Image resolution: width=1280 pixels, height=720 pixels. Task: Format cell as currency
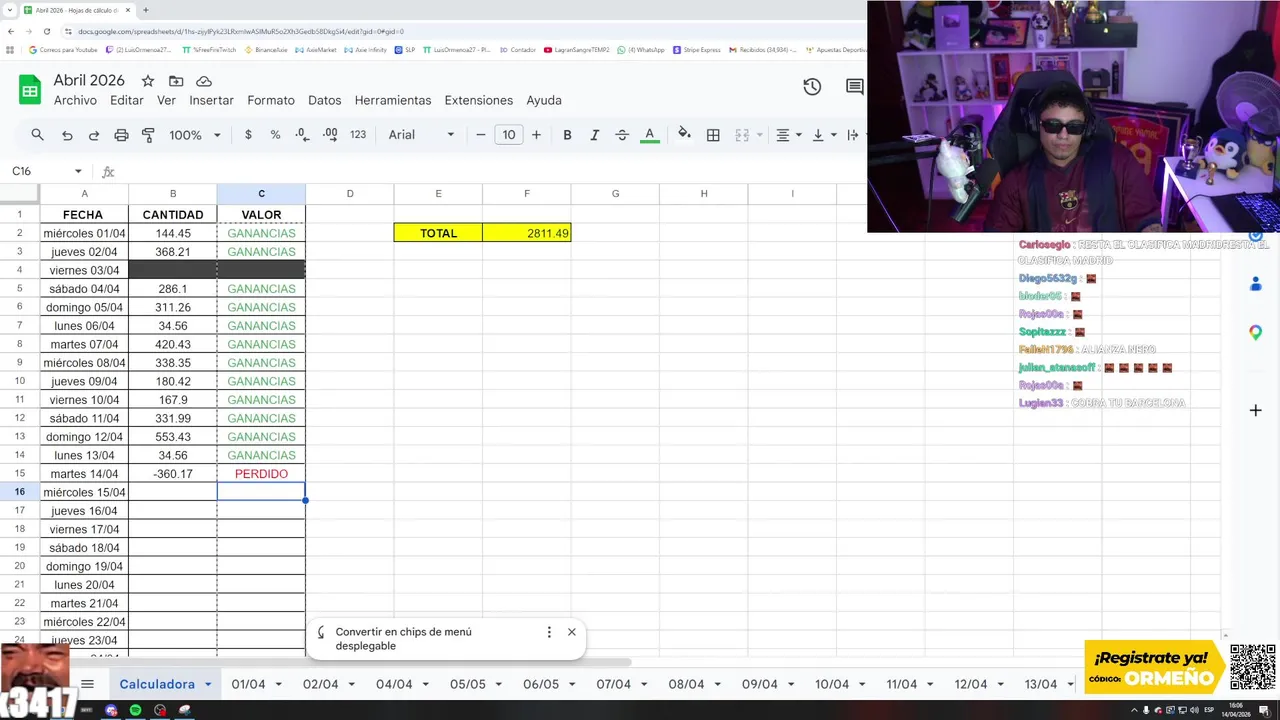point(248,135)
